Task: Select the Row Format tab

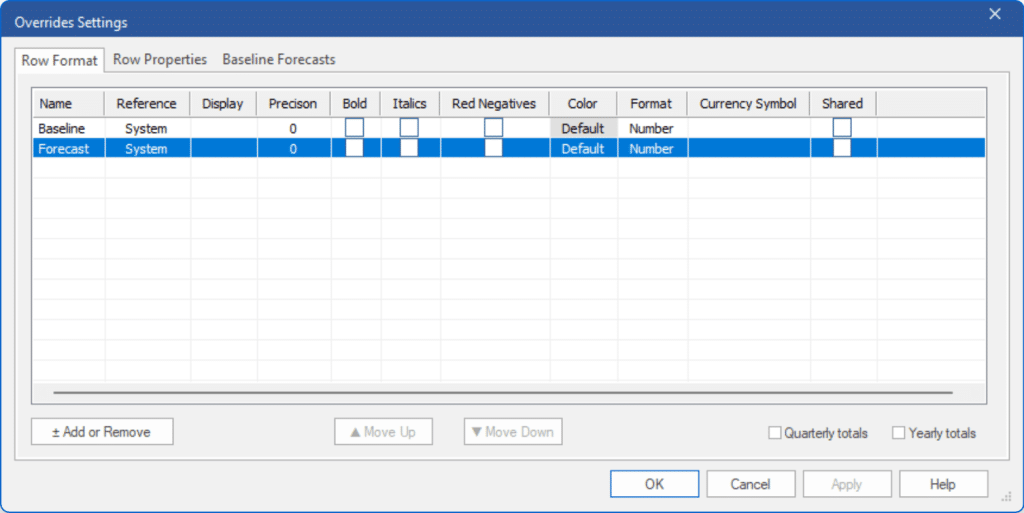Action: [60, 61]
